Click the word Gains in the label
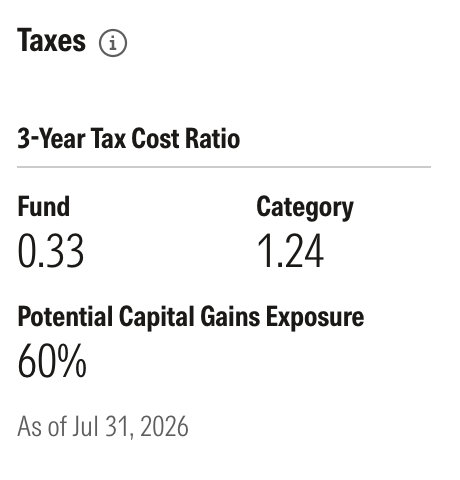This screenshot has height=480, width=460. (x=230, y=317)
